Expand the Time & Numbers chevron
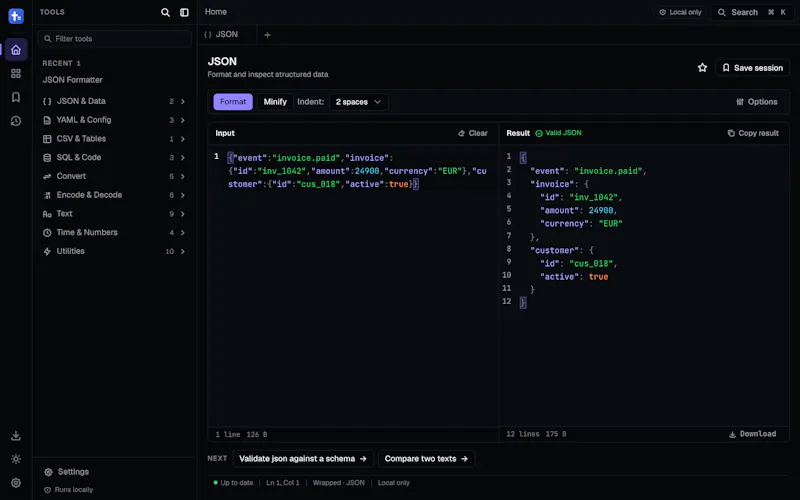Viewport: 800px width, 500px height. coord(183,233)
